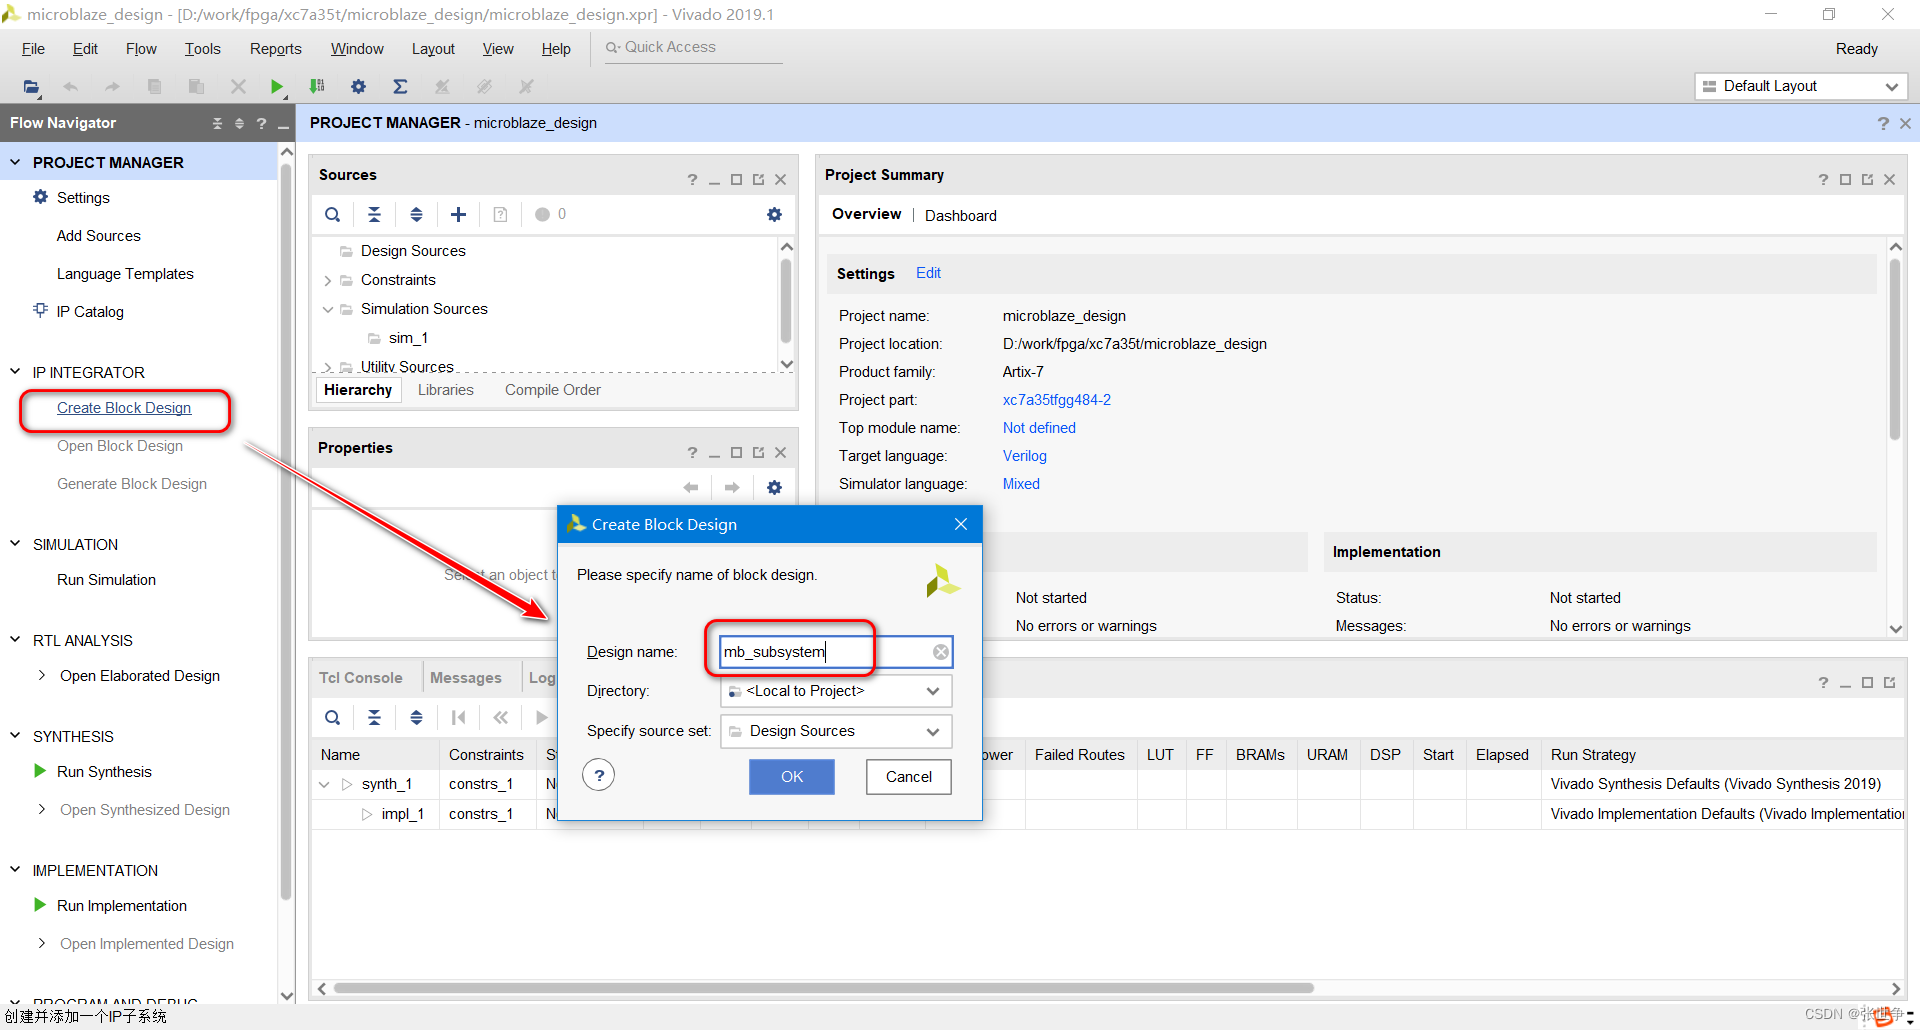Collapse the SYNTHESIS section

point(15,735)
